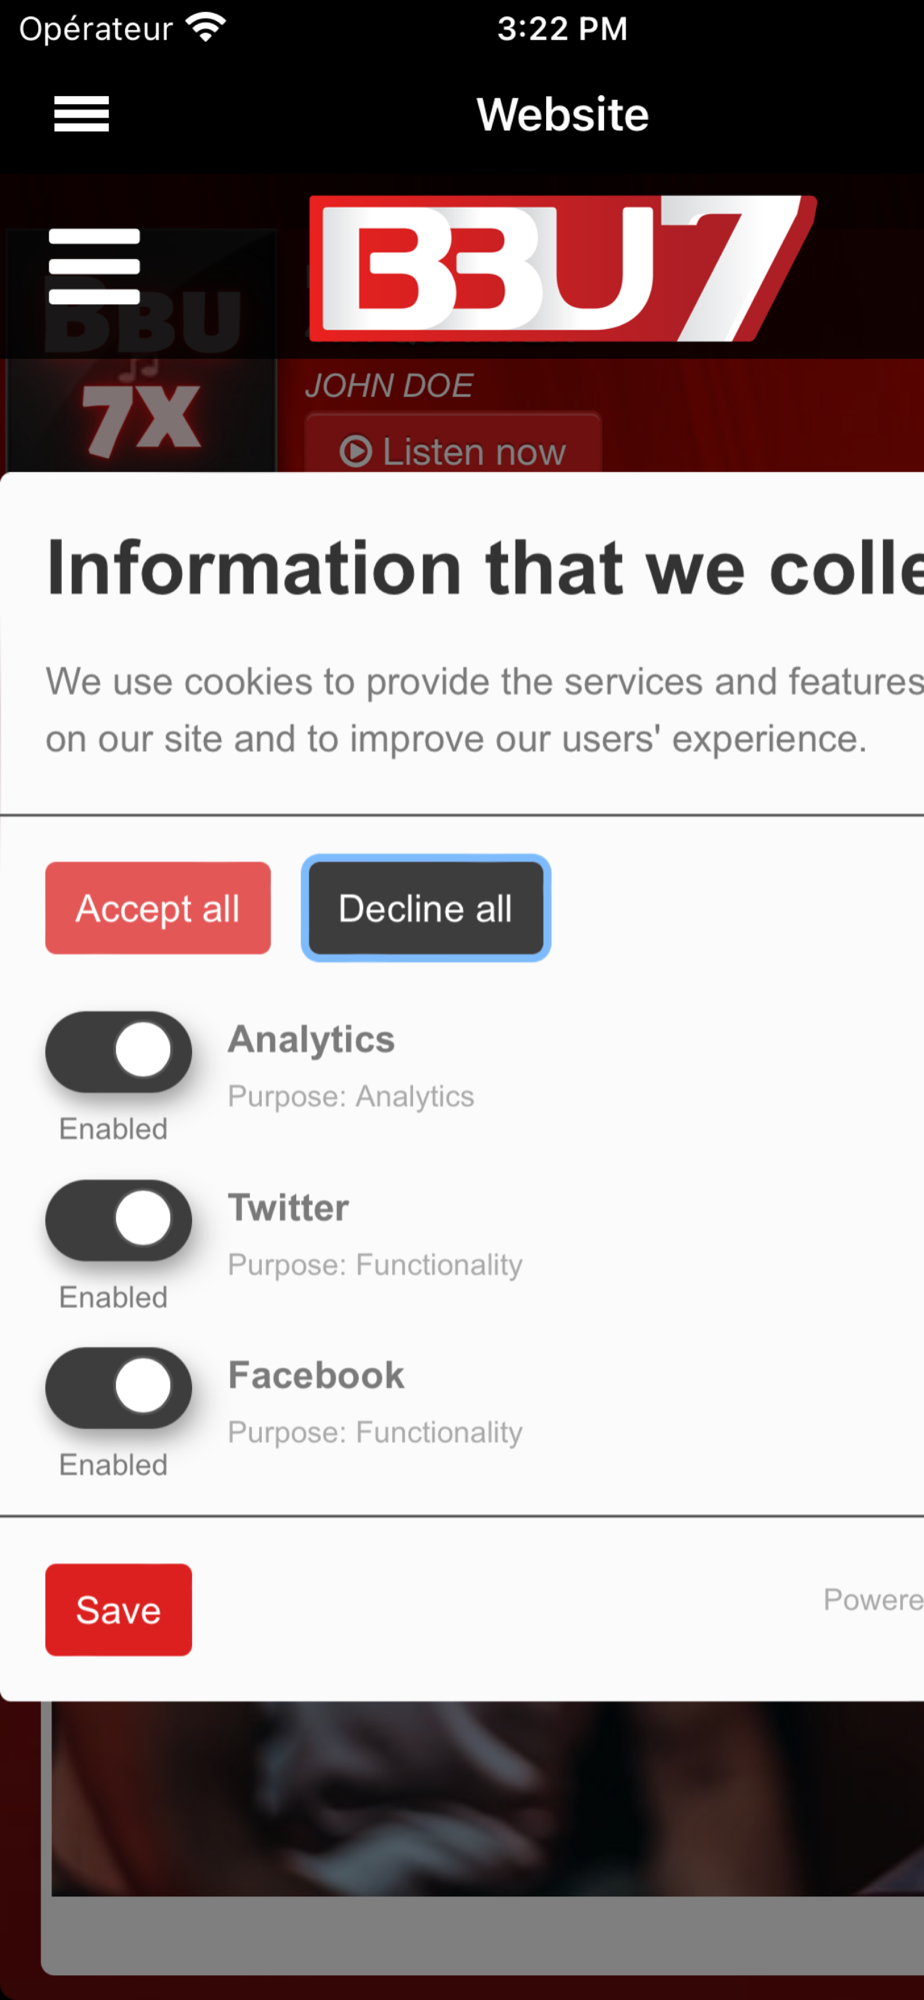Select the Analytics service label

tap(311, 1040)
